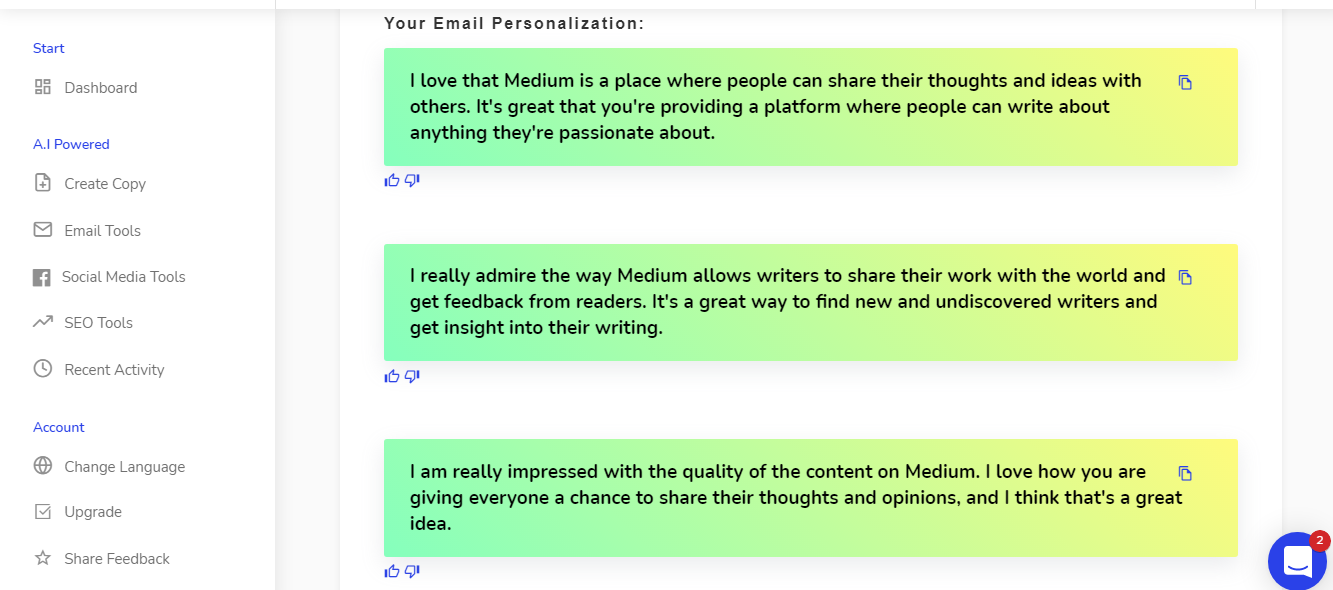Image resolution: width=1333 pixels, height=590 pixels.
Task: Give thumbs down to third personalization
Action: tap(412, 572)
